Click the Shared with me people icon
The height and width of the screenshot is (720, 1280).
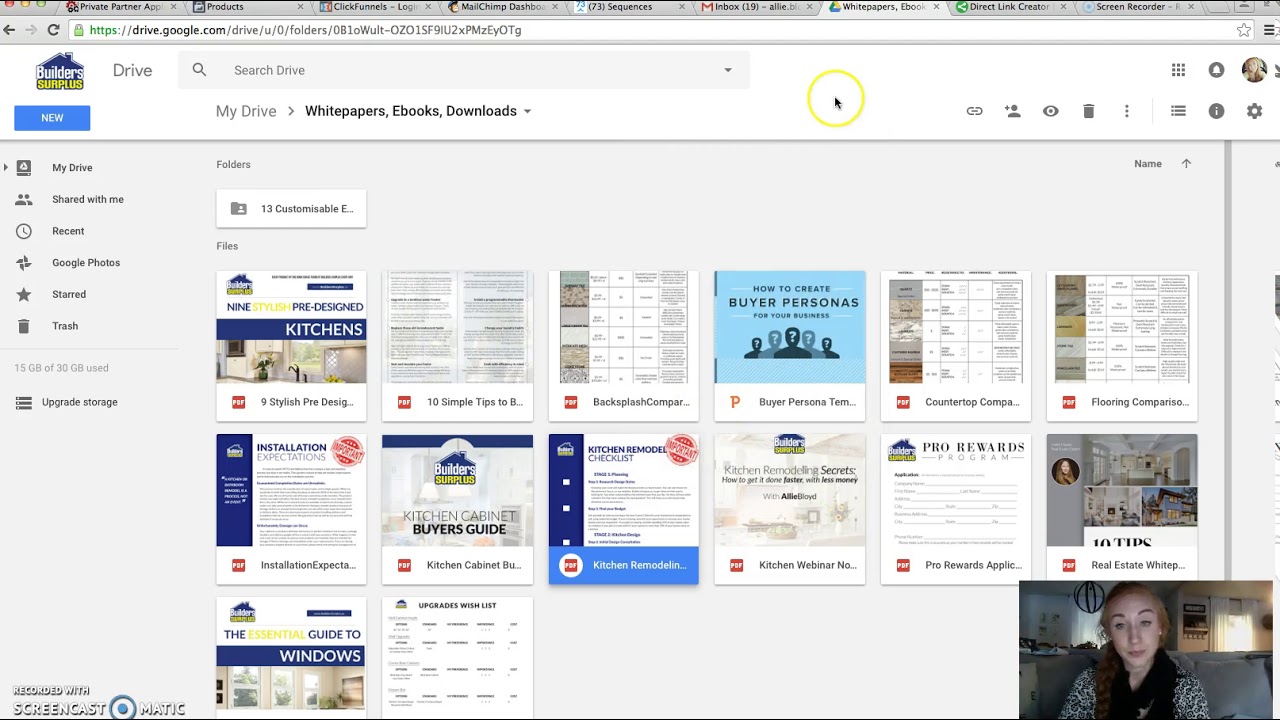tap(24, 199)
